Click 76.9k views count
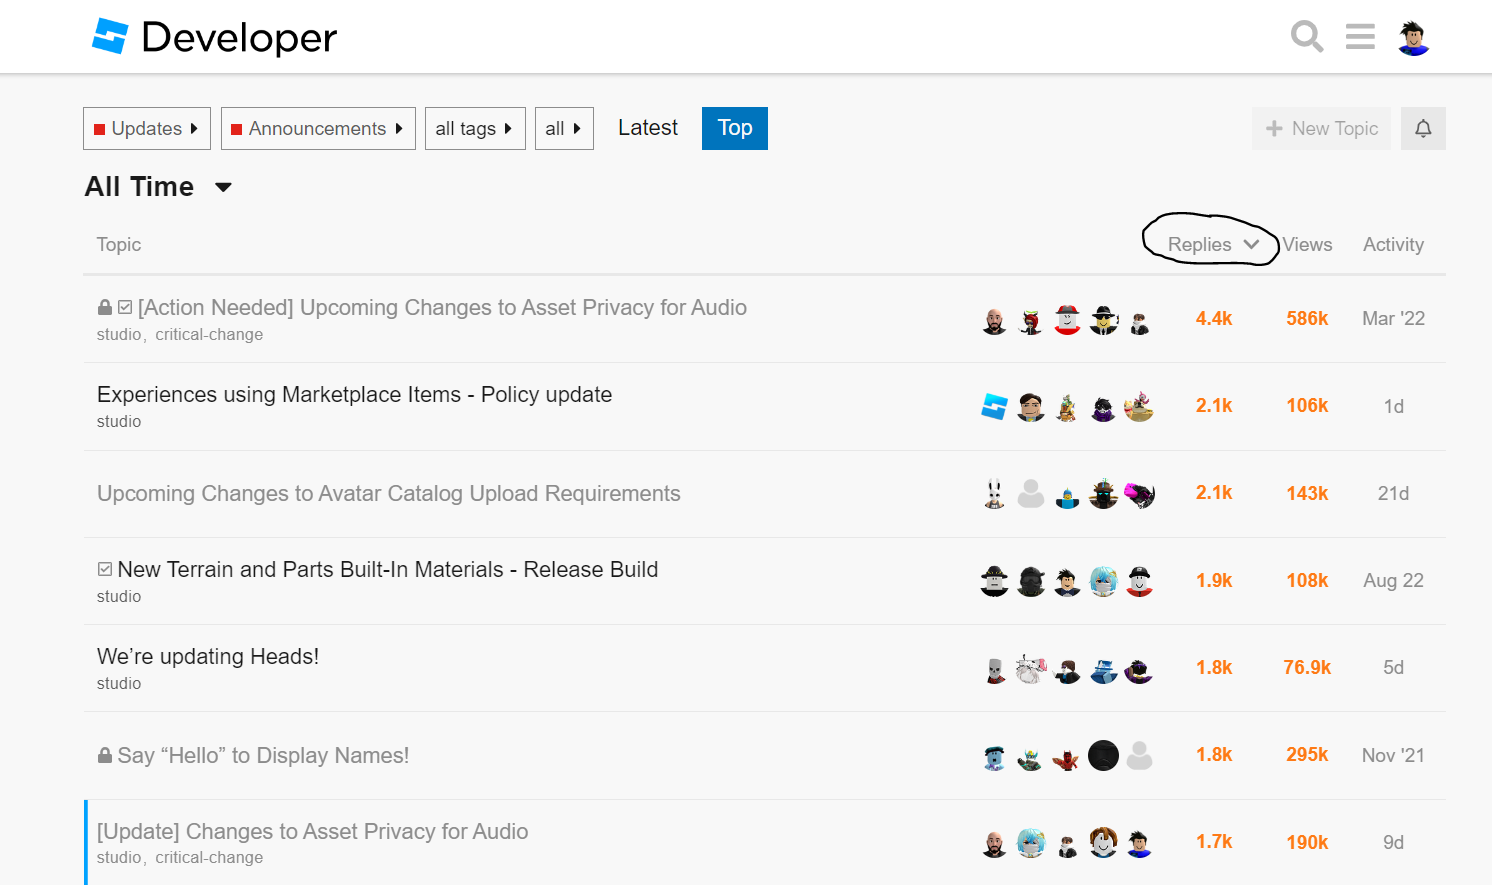The height and width of the screenshot is (885, 1492). coord(1307,668)
